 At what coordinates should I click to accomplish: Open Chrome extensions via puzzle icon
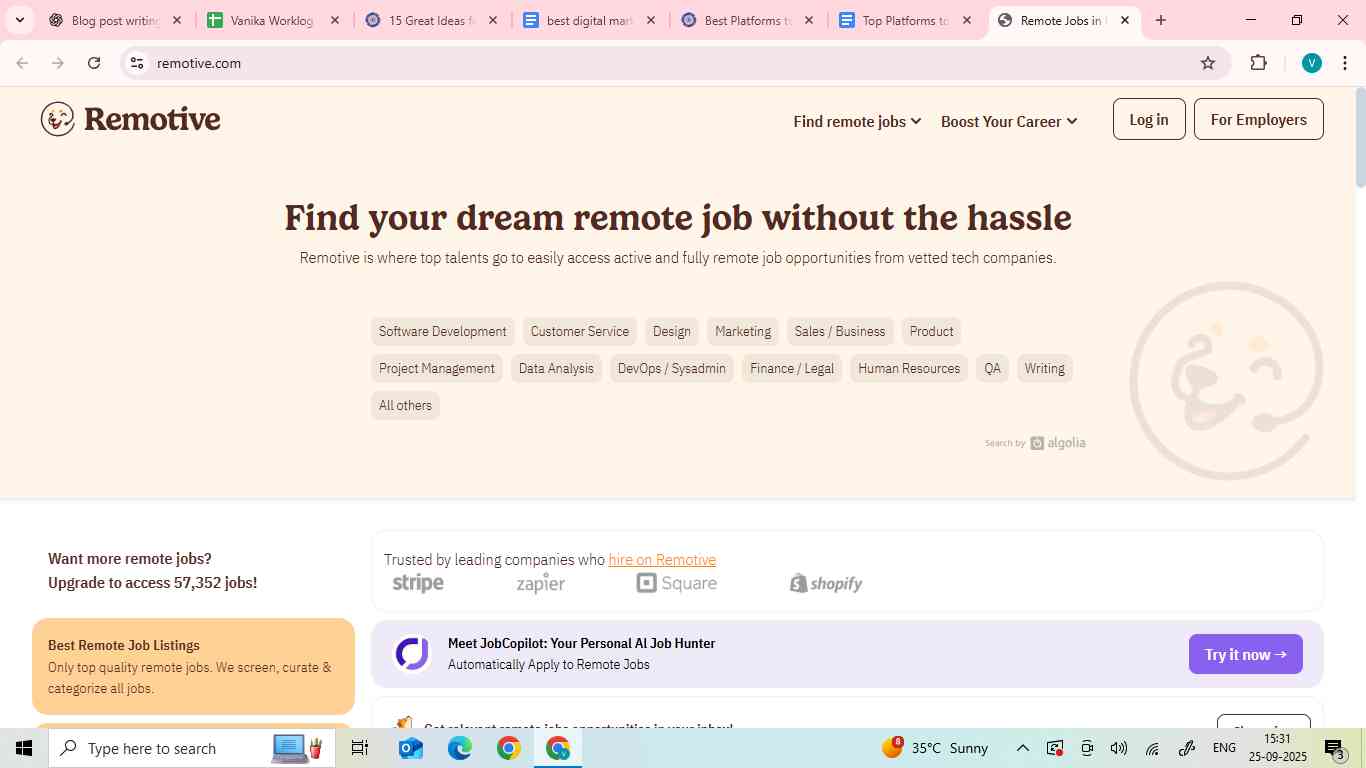(x=1258, y=62)
